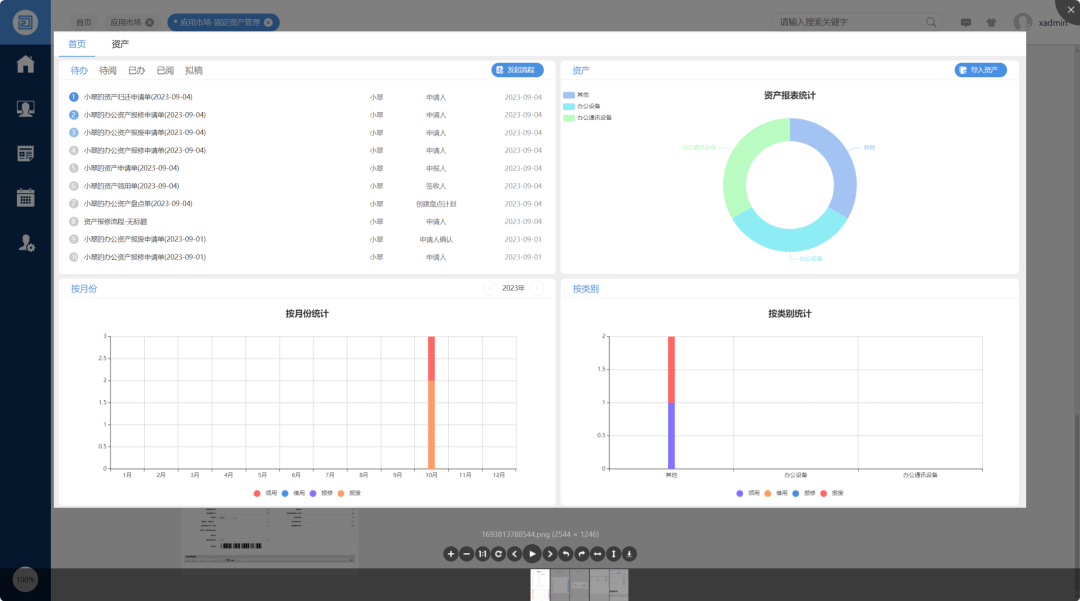Select the fifth thumbnail in the filmstrip
The image size is (1080, 601).
coord(619,585)
